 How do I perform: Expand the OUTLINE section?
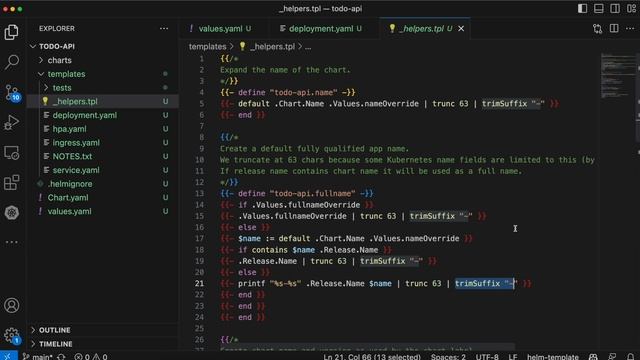103,330
